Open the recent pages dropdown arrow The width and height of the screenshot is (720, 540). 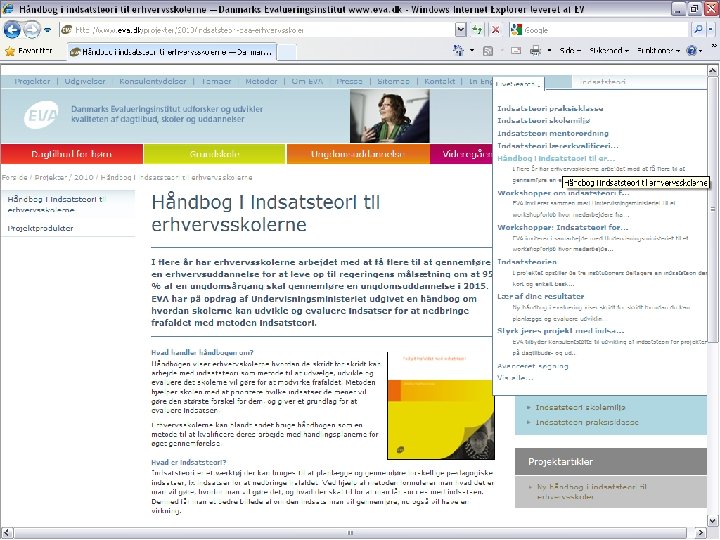point(48,30)
